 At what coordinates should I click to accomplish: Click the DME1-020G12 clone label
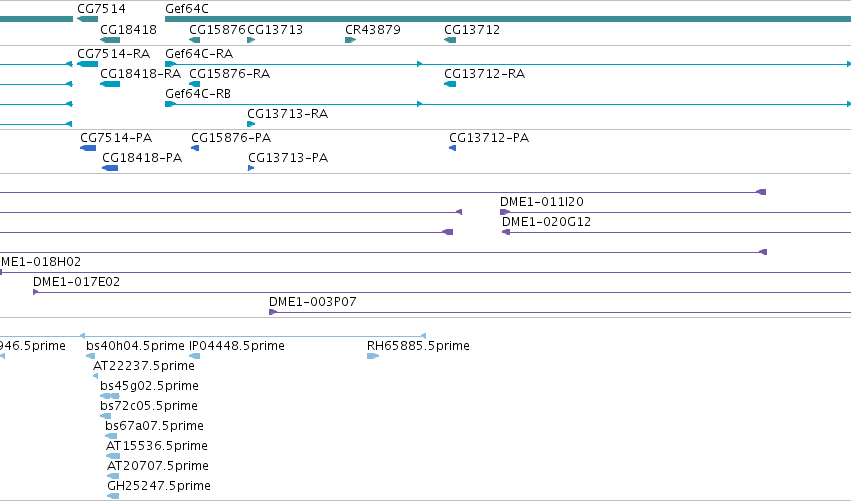[547, 221]
